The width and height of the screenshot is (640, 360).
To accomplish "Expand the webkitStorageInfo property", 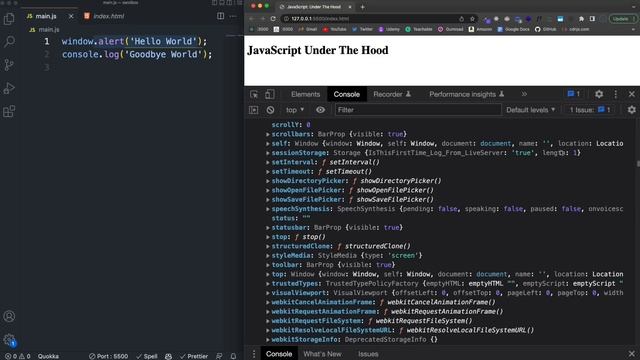I will tap(268, 340).
